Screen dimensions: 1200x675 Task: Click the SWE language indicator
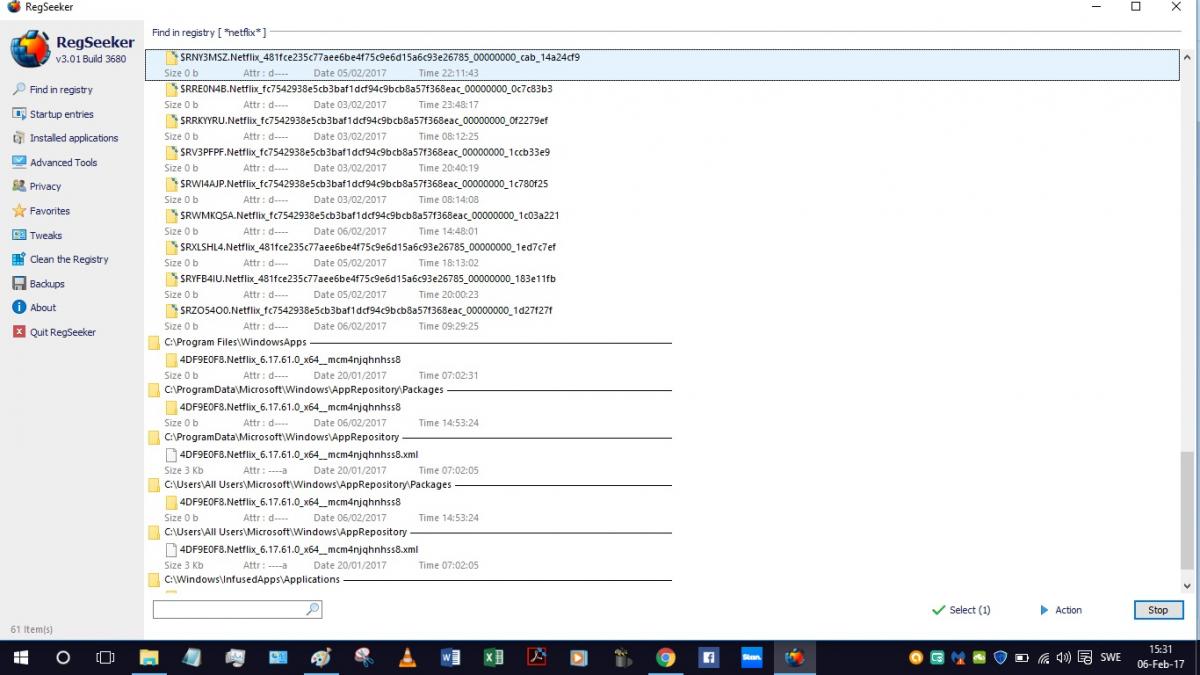[1110, 658]
